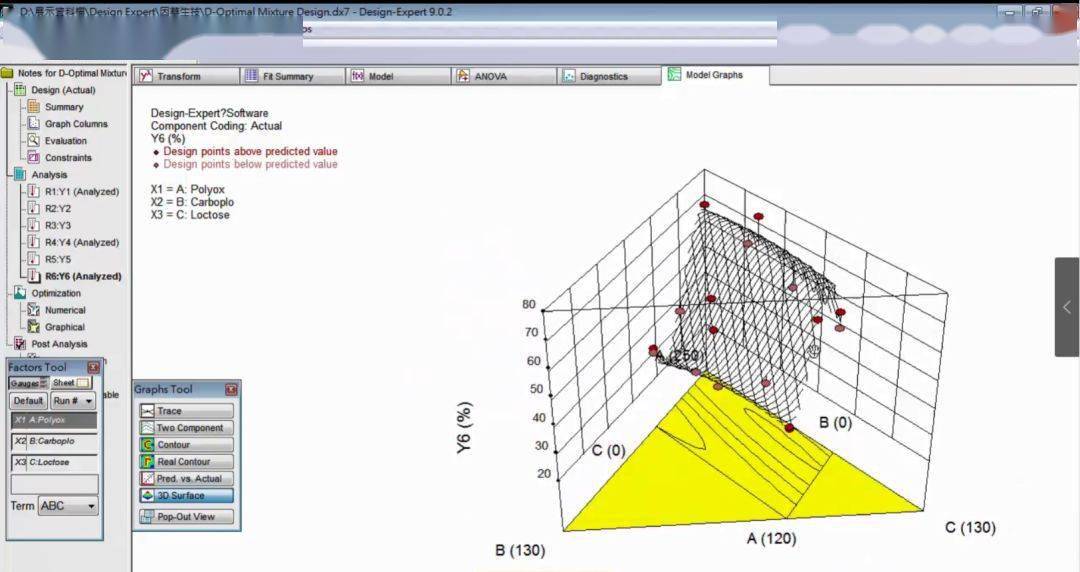Click the Default button in Factors Tool
This screenshot has width=1080, height=572.
28,401
